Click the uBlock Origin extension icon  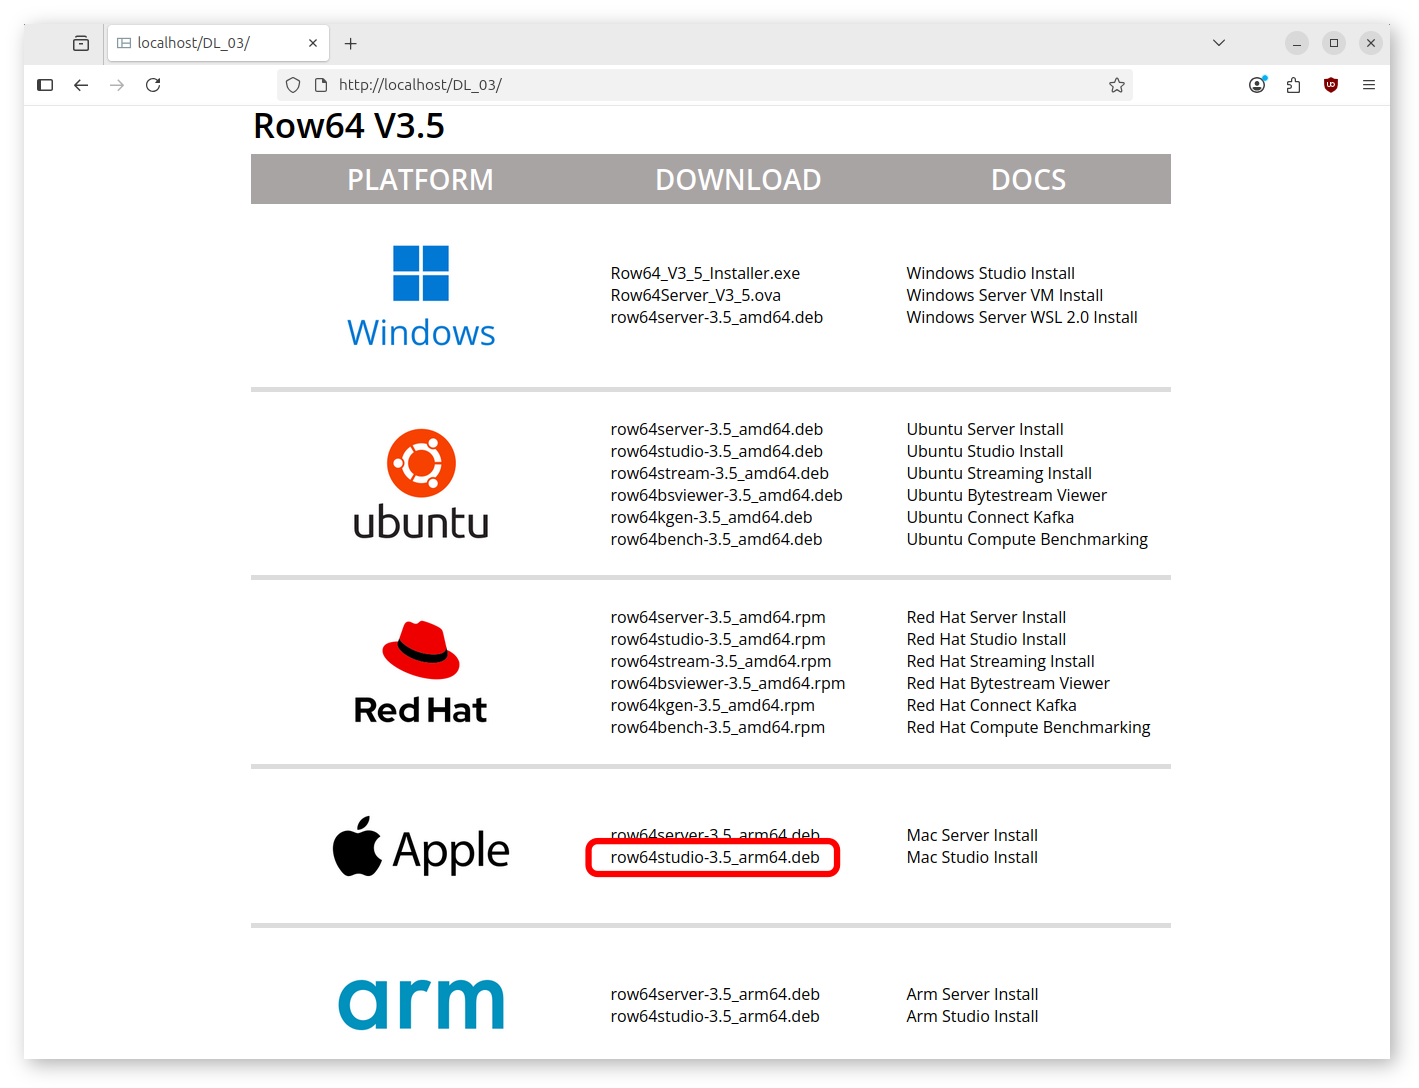[1331, 85]
